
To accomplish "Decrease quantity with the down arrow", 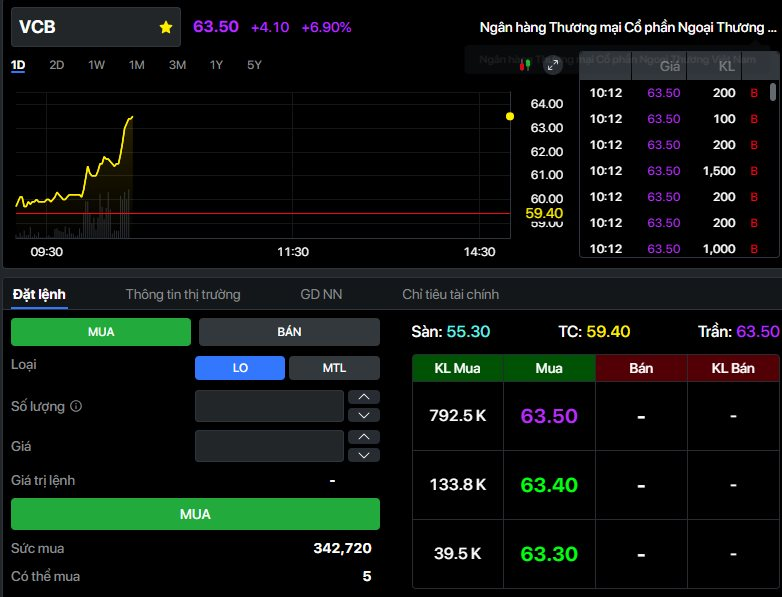I will [x=363, y=415].
